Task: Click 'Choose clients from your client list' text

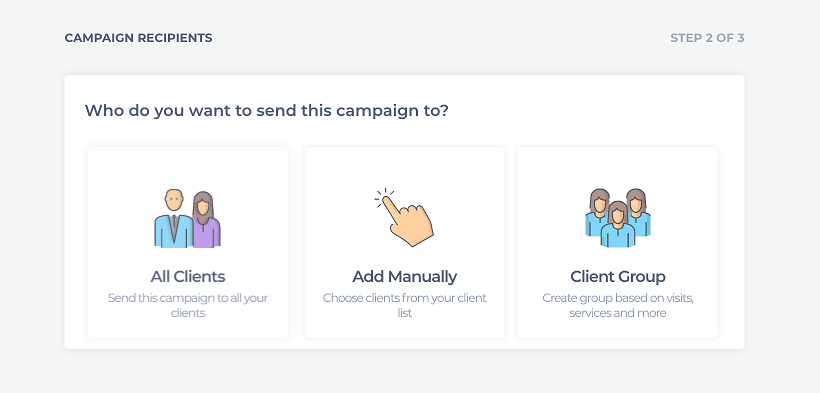Action: [x=404, y=306]
